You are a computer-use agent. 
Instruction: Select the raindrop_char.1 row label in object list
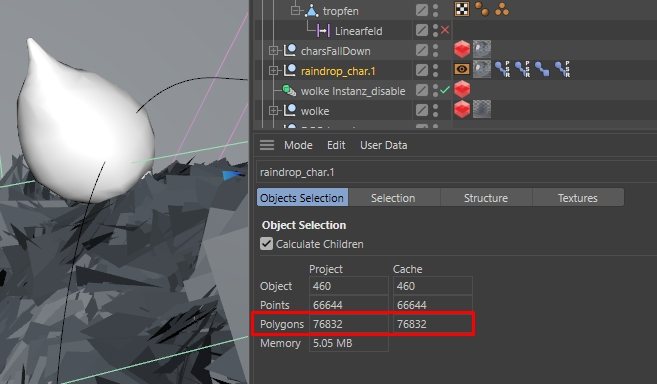tap(338, 71)
